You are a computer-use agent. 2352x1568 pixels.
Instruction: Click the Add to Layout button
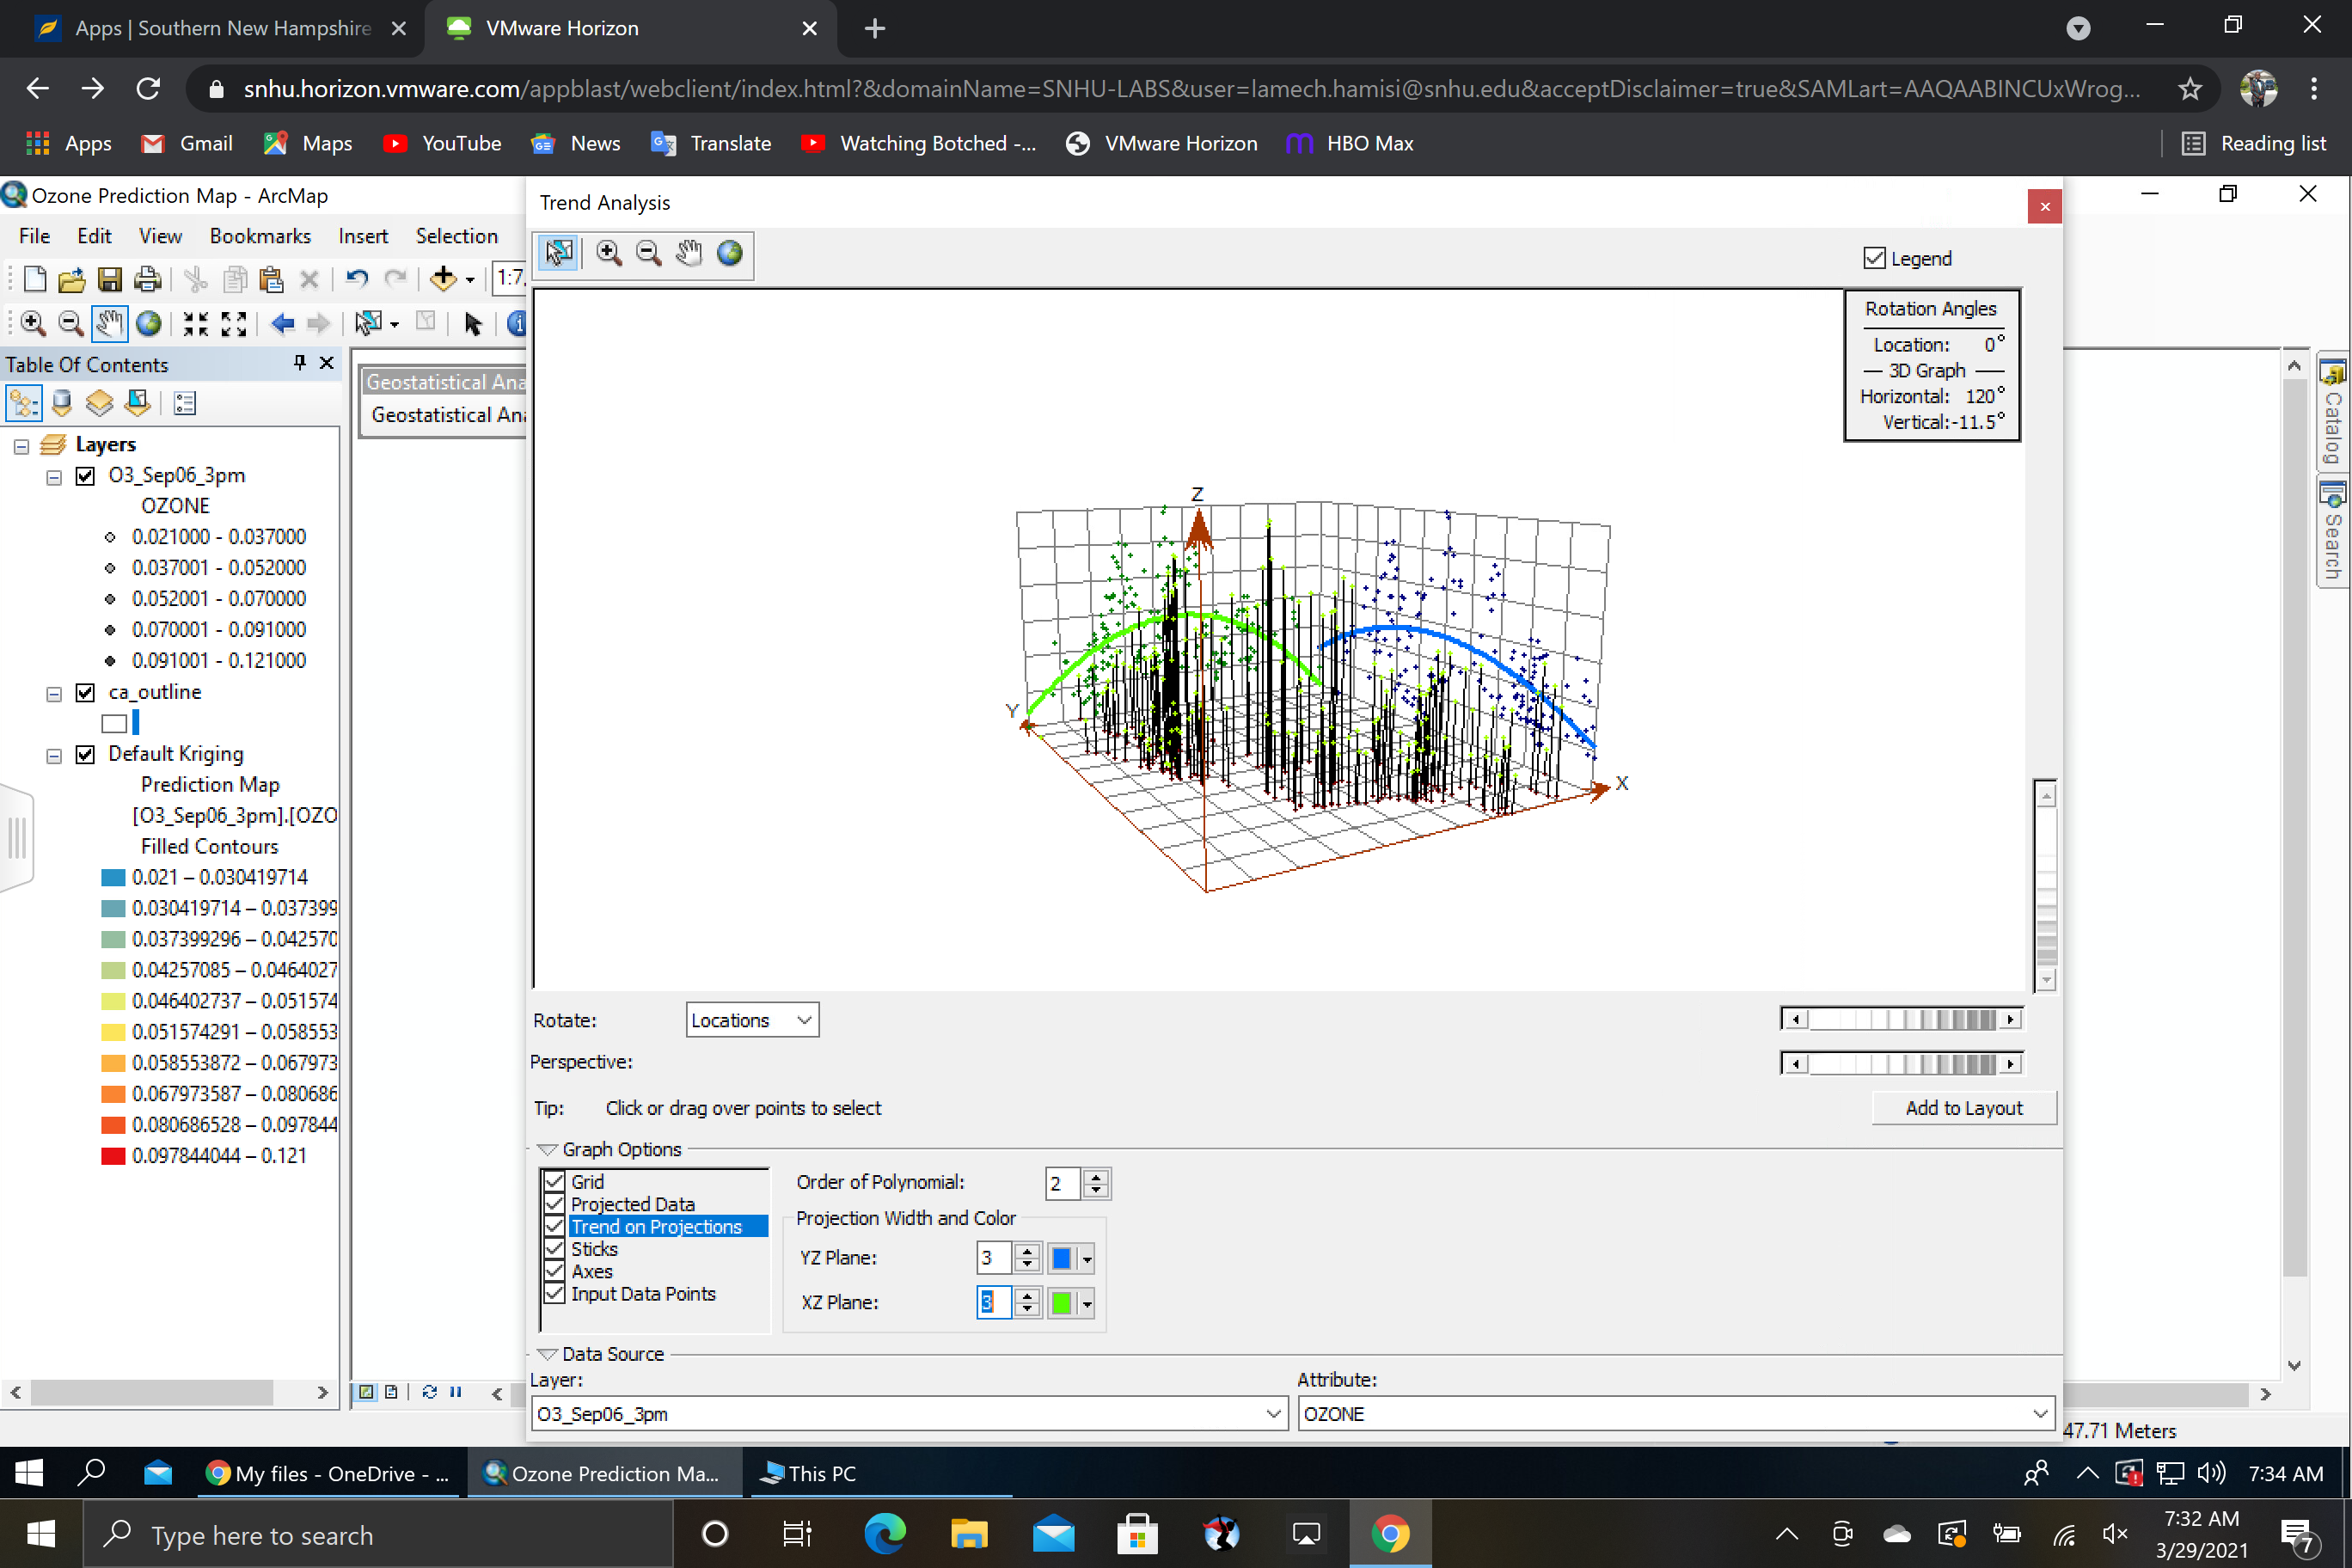(1963, 1107)
